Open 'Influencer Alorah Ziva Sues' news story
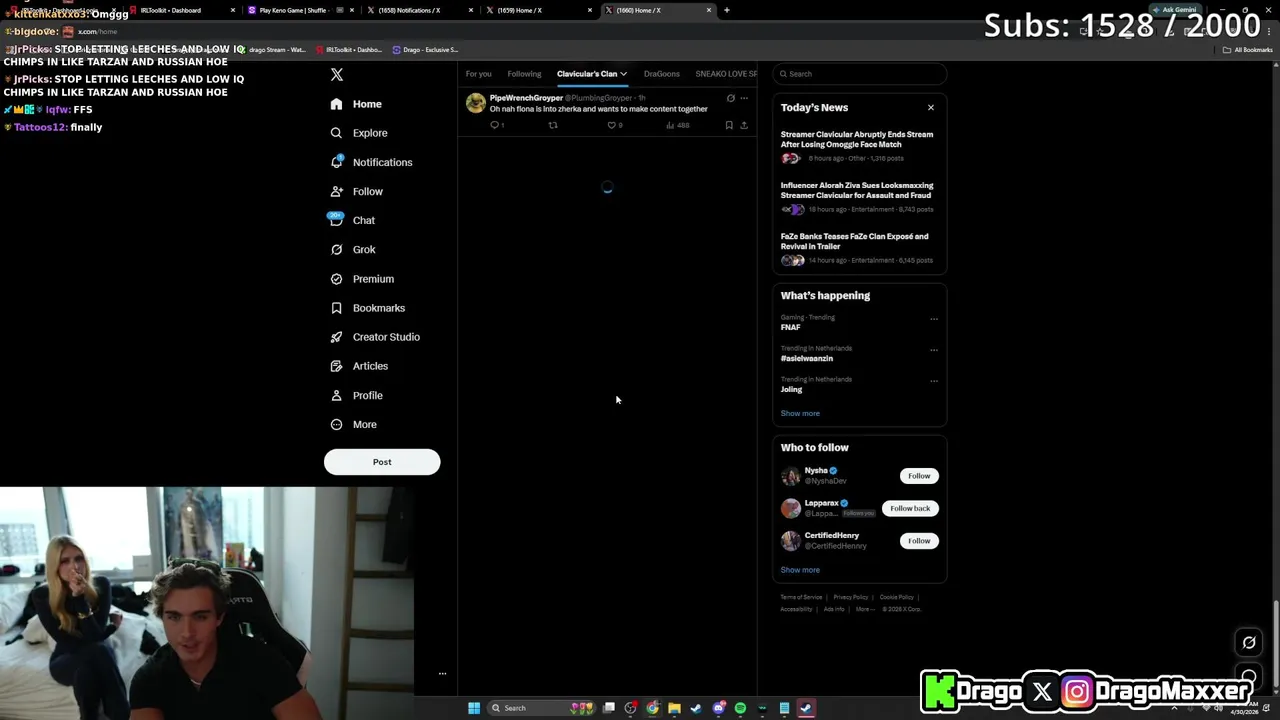This screenshot has height=720, width=1280. point(857,190)
